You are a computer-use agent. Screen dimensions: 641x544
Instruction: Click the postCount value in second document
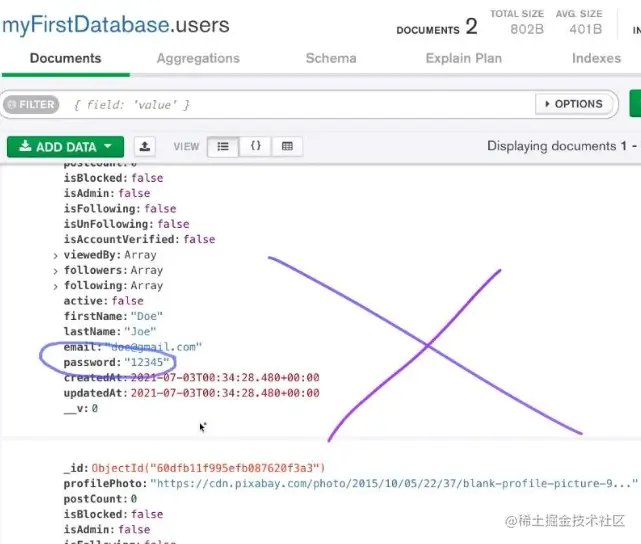[x=134, y=499]
